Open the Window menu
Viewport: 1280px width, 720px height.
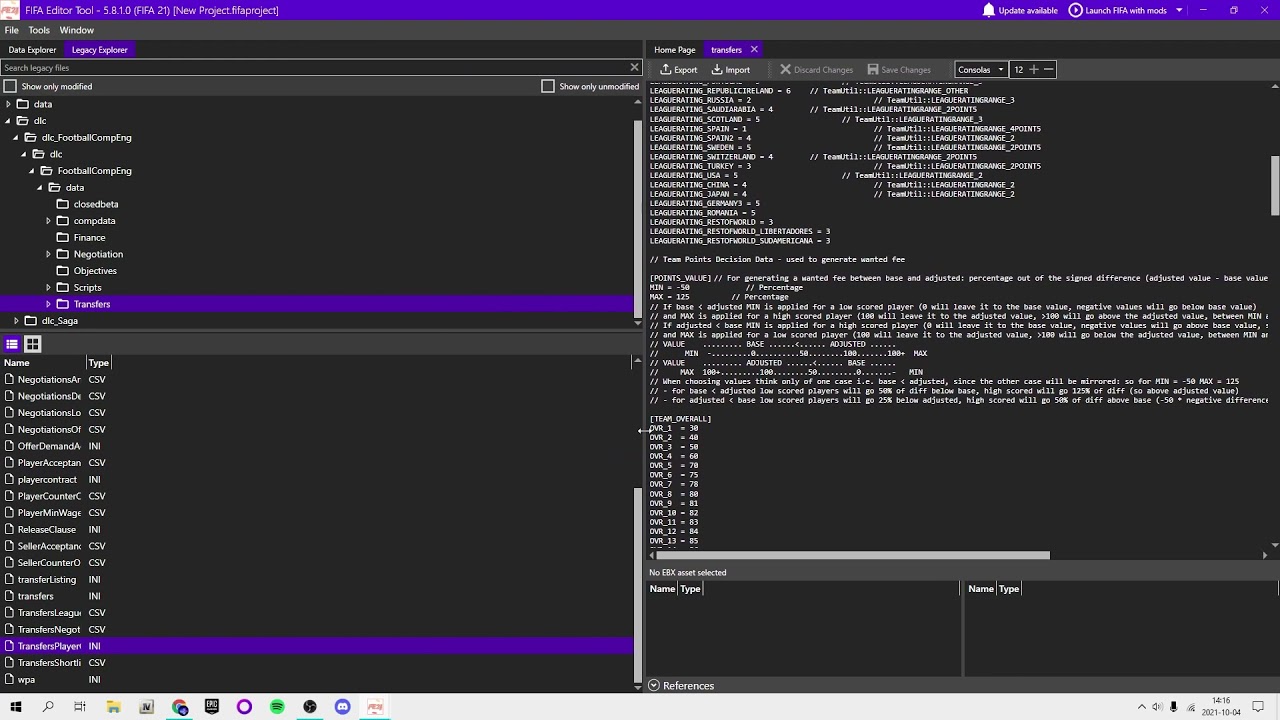pos(76,30)
